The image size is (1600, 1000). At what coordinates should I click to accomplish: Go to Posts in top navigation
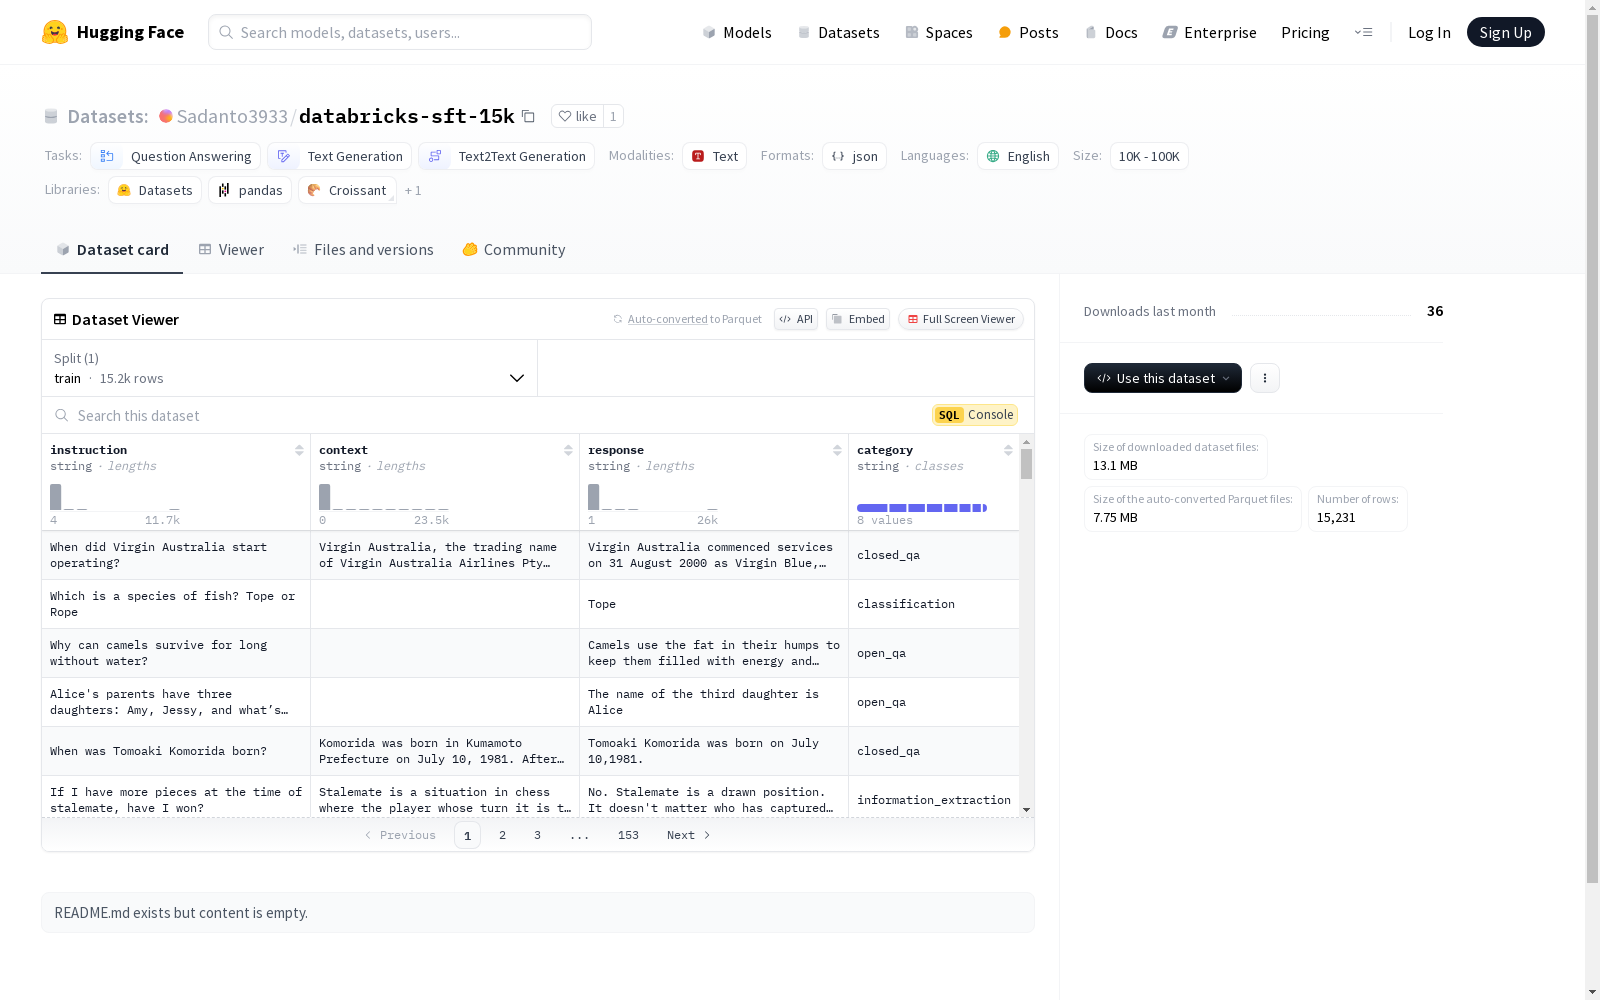(x=1028, y=32)
